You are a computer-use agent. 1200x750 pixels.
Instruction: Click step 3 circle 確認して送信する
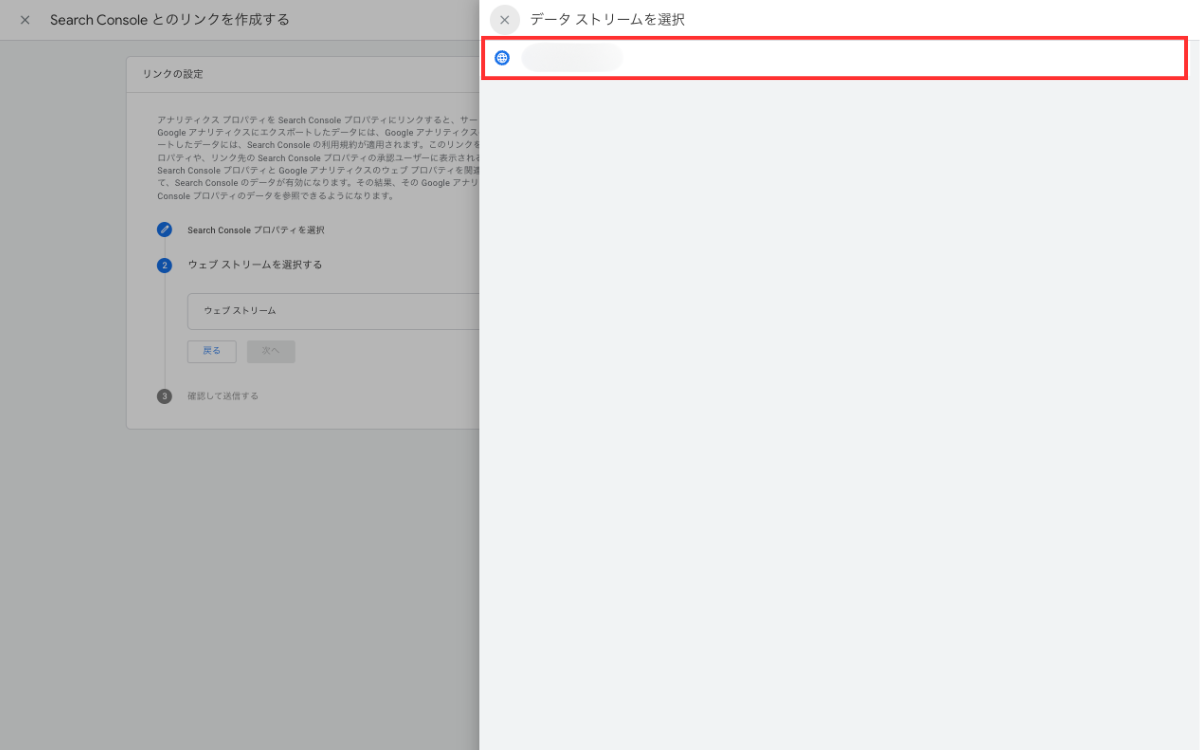pos(164,396)
